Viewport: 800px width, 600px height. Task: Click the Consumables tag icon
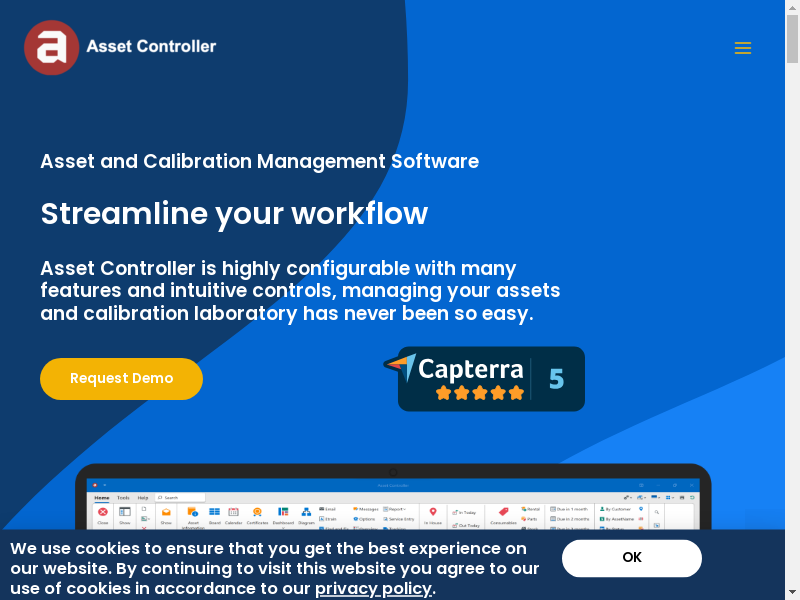(x=503, y=514)
